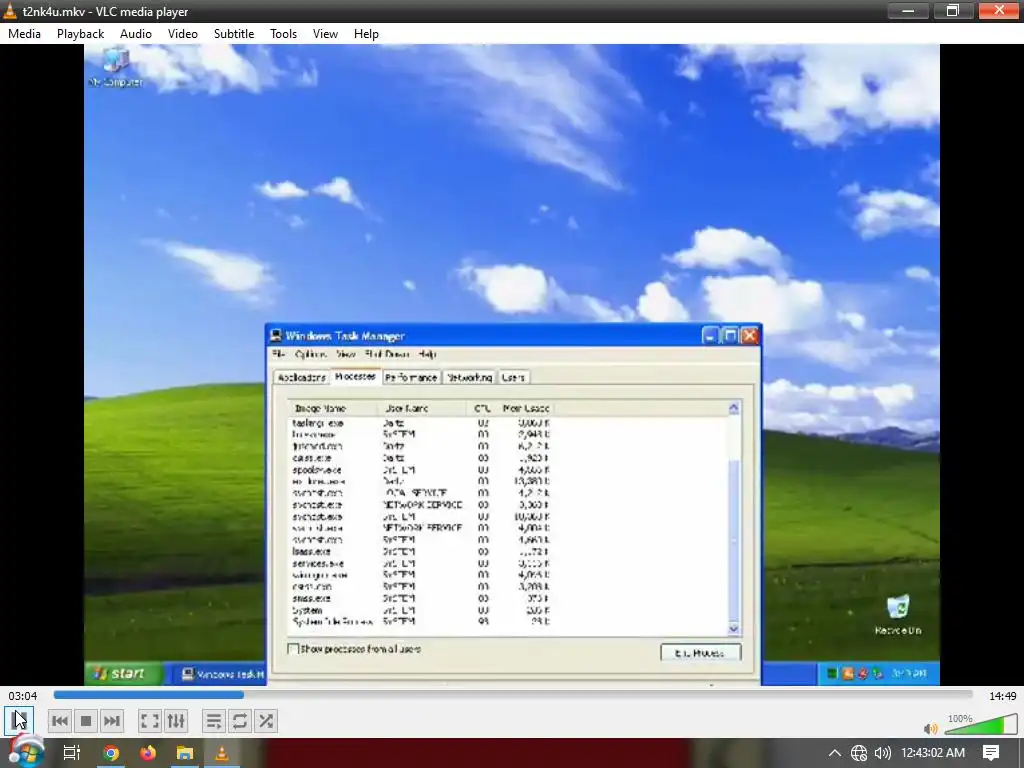Toggle loop mode in VLC

point(240,721)
